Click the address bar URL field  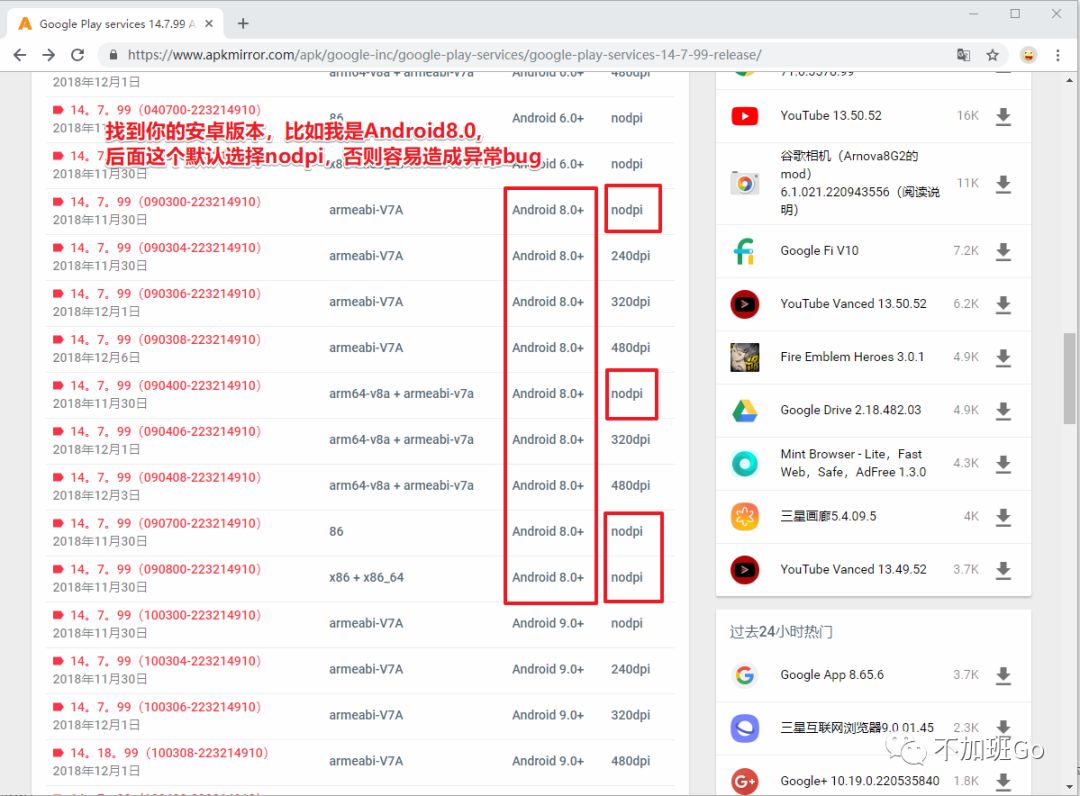(x=444, y=55)
